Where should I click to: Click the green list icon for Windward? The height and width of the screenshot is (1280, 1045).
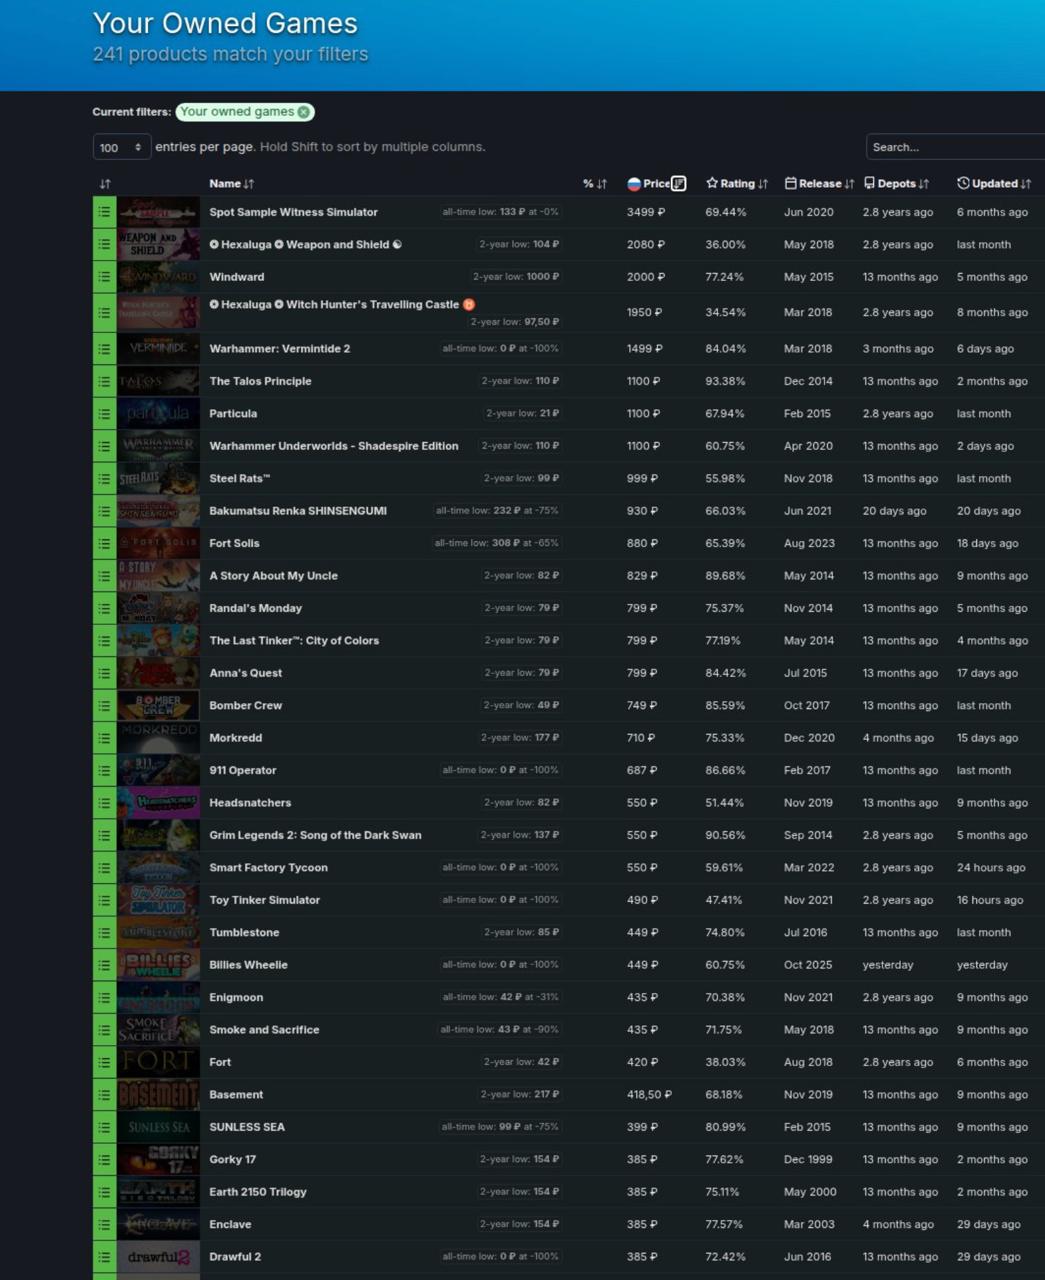pos(104,277)
